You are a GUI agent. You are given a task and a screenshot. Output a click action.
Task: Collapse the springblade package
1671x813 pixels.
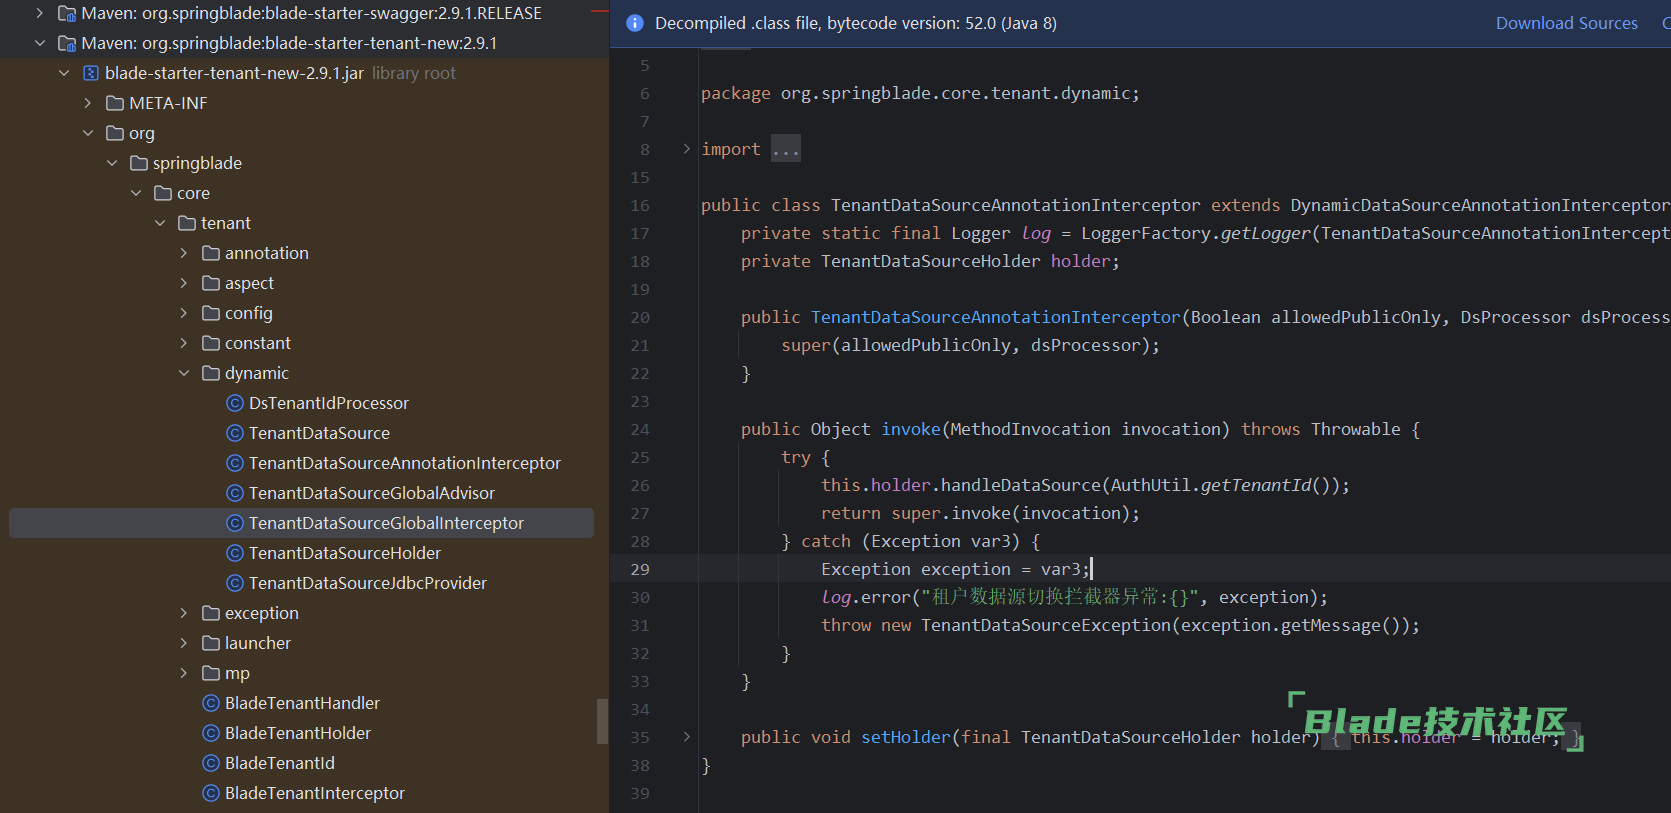112,163
